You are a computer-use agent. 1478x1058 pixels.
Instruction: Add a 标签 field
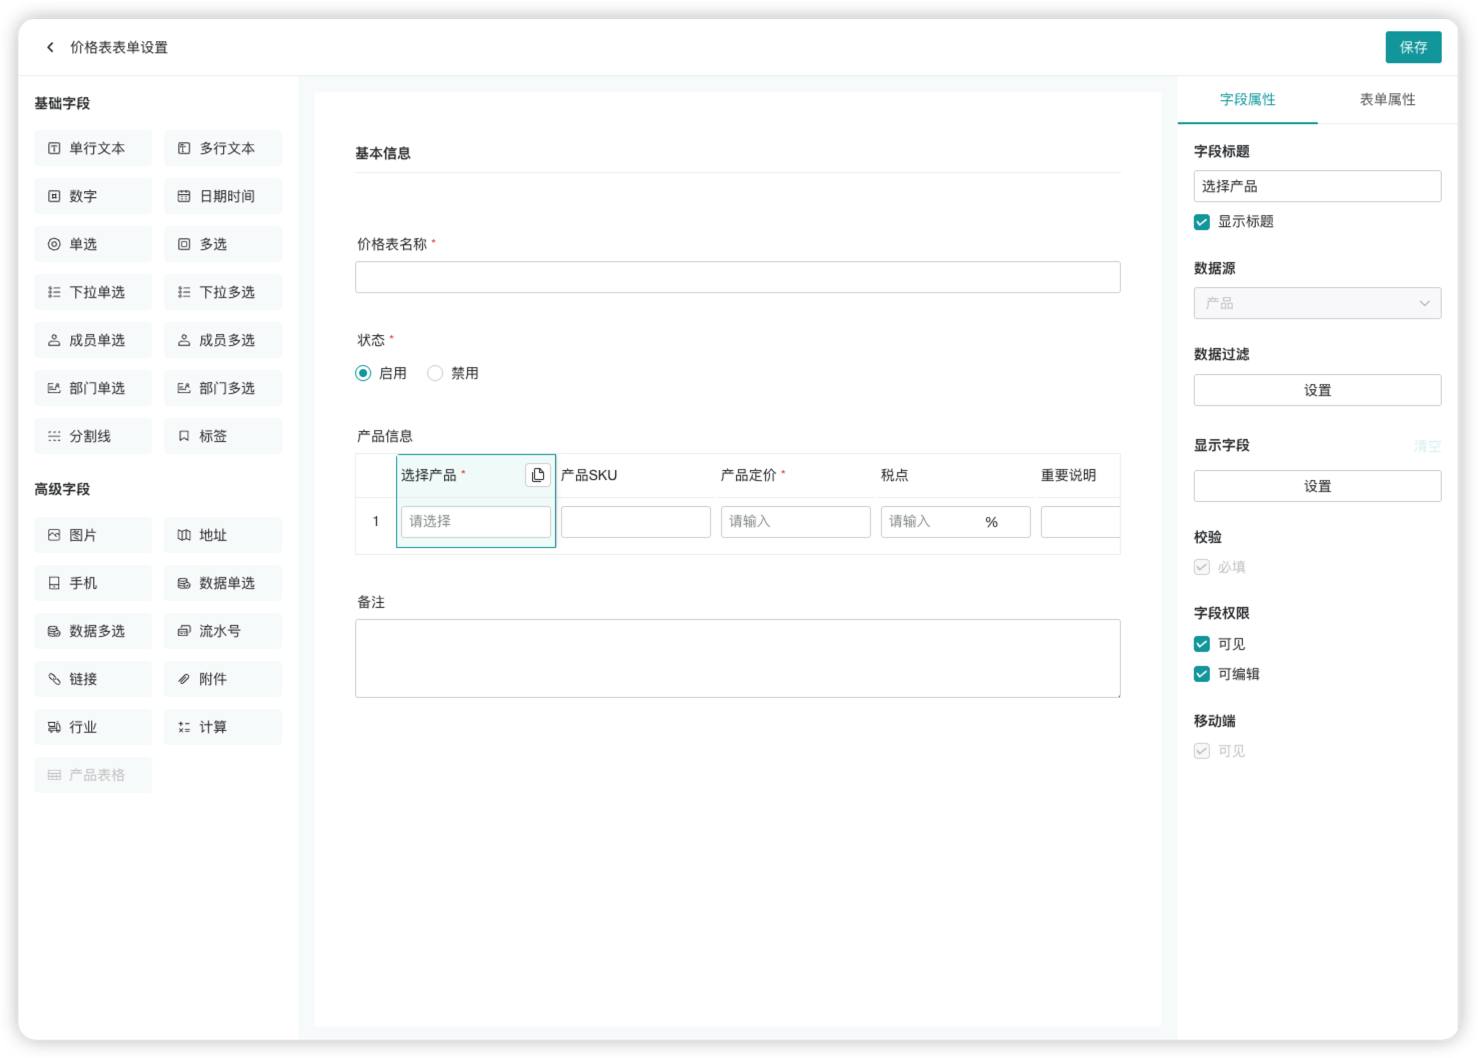click(223, 436)
